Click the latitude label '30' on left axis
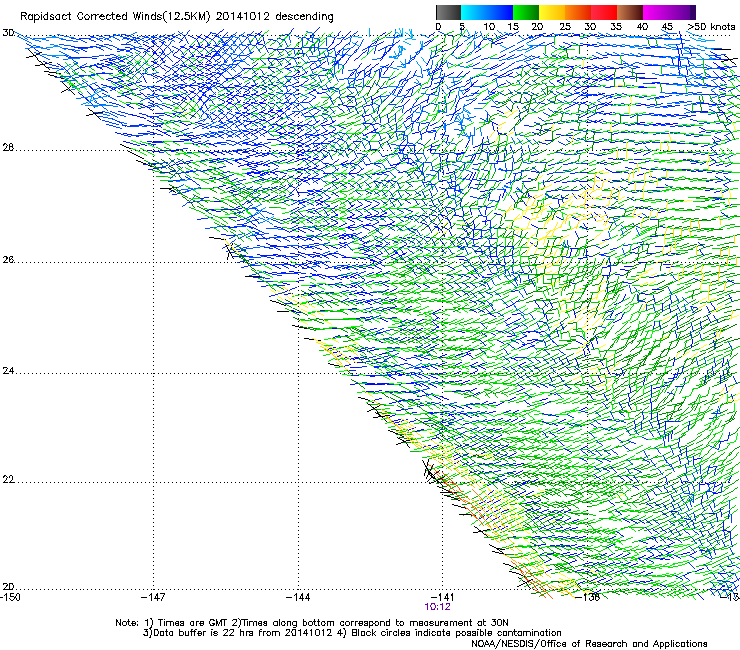 (8, 33)
